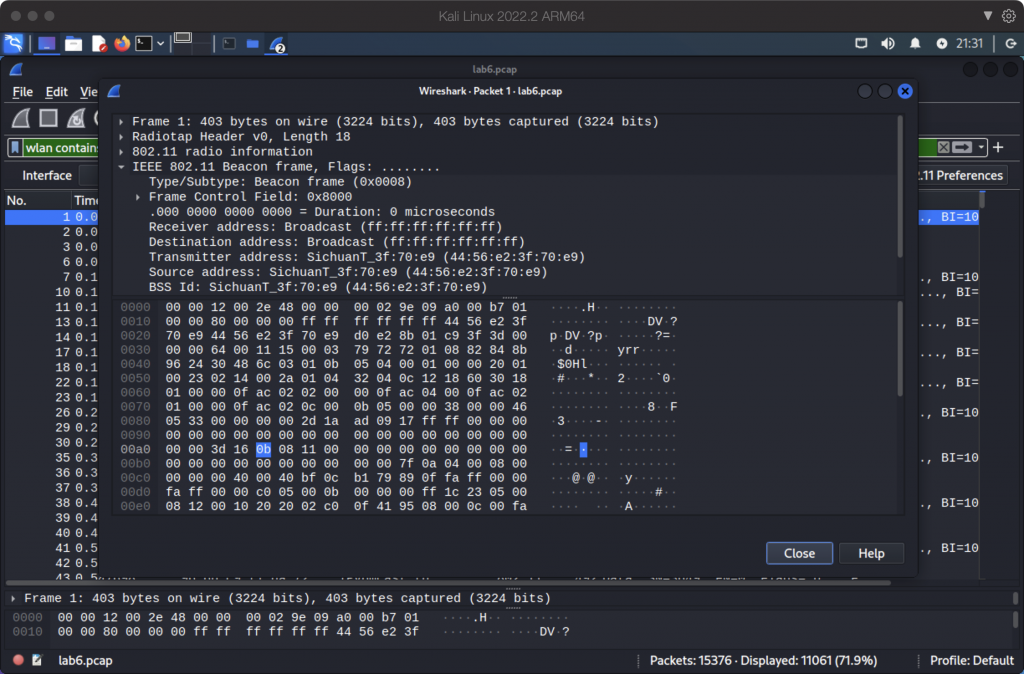1024x674 pixels.
Task: Select packet number 13 in packet list
Action: click(52, 322)
